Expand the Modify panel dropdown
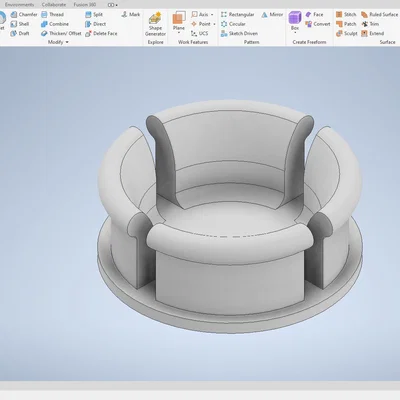The image size is (400, 400). click(x=58, y=42)
